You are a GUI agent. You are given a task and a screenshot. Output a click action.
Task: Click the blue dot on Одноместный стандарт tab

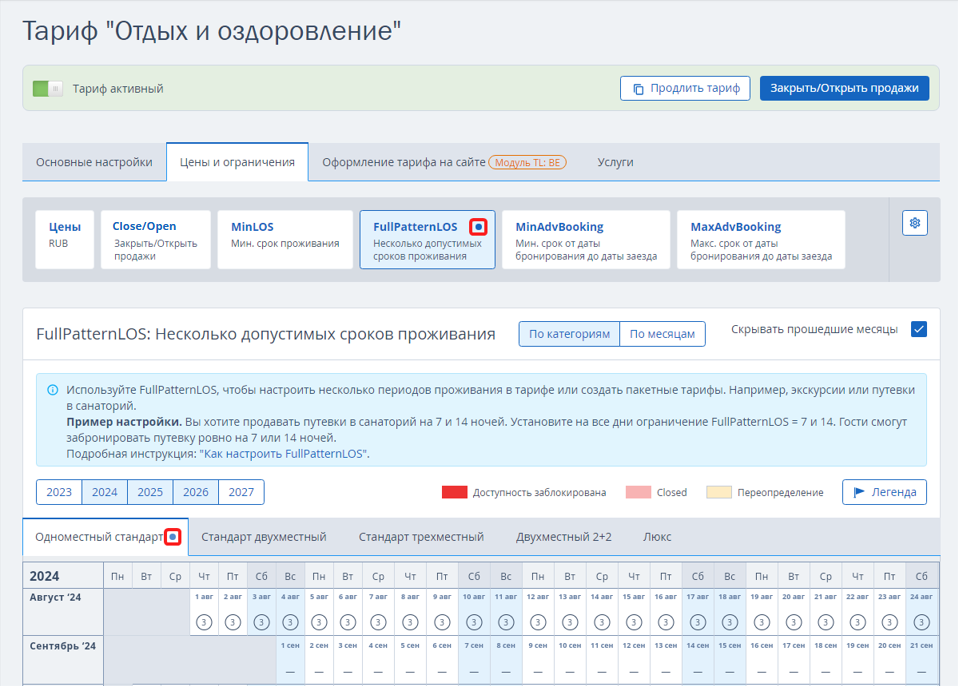point(173,537)
